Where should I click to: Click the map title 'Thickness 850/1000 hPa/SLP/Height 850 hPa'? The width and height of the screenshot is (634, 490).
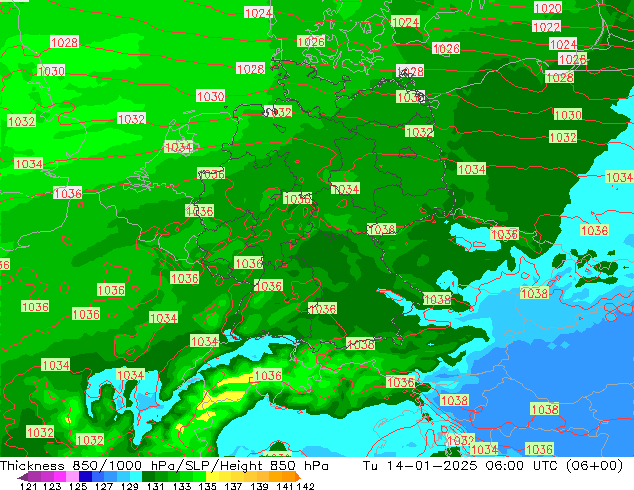164,466
